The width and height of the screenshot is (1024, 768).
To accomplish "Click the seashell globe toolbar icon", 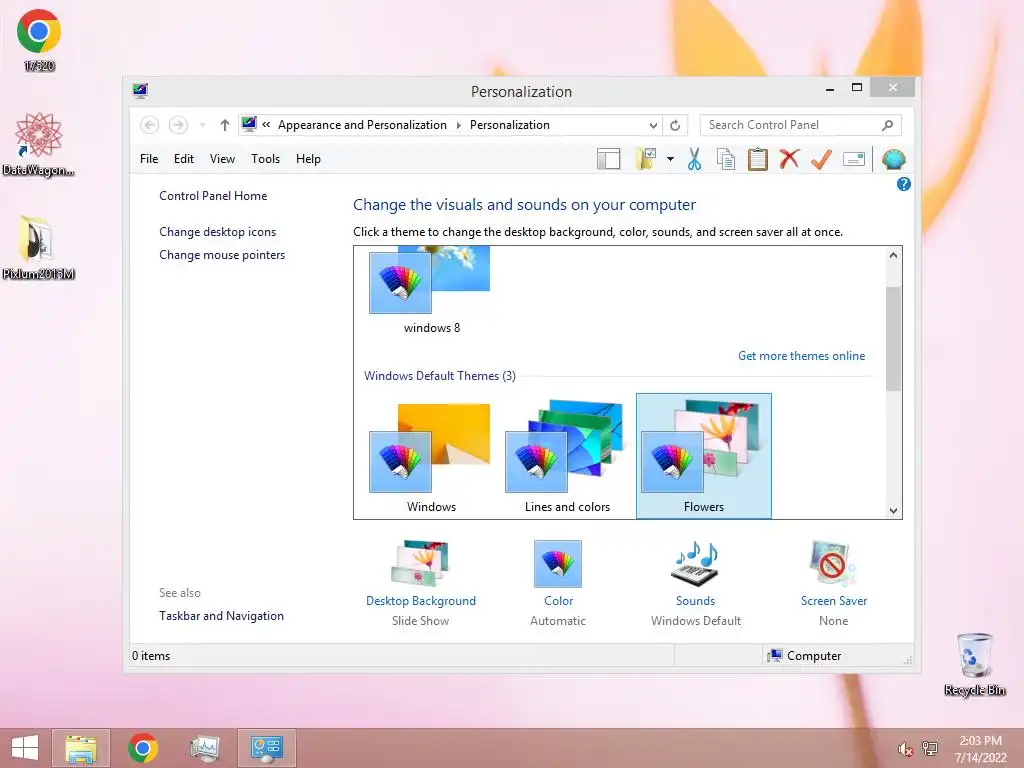I will 893,159.
